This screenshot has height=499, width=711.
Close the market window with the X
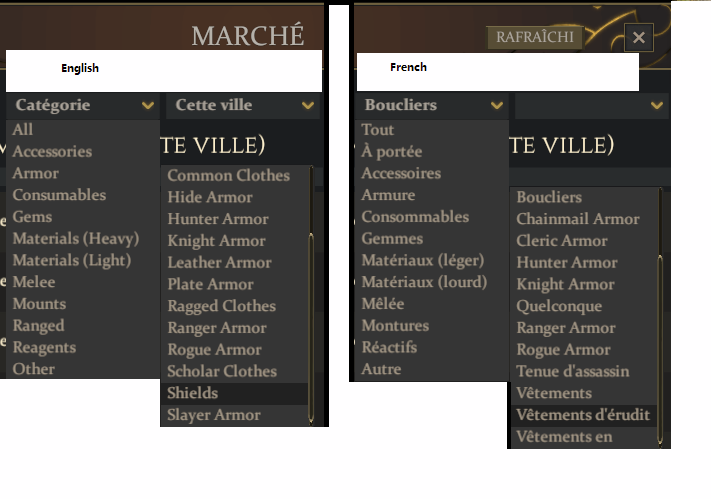(x=639, y=38)
